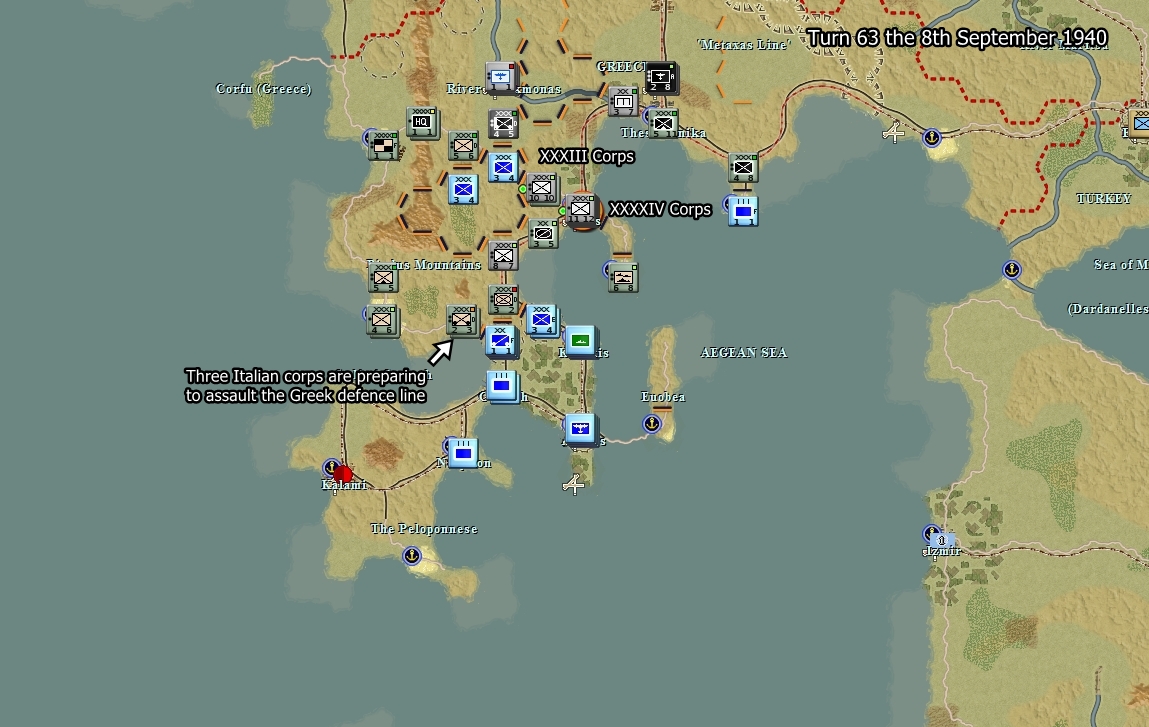The width and height of the screenshot is (1149, 727).
Task: Click the 'Metaxas Line' map label
Action: click(744, 45)
